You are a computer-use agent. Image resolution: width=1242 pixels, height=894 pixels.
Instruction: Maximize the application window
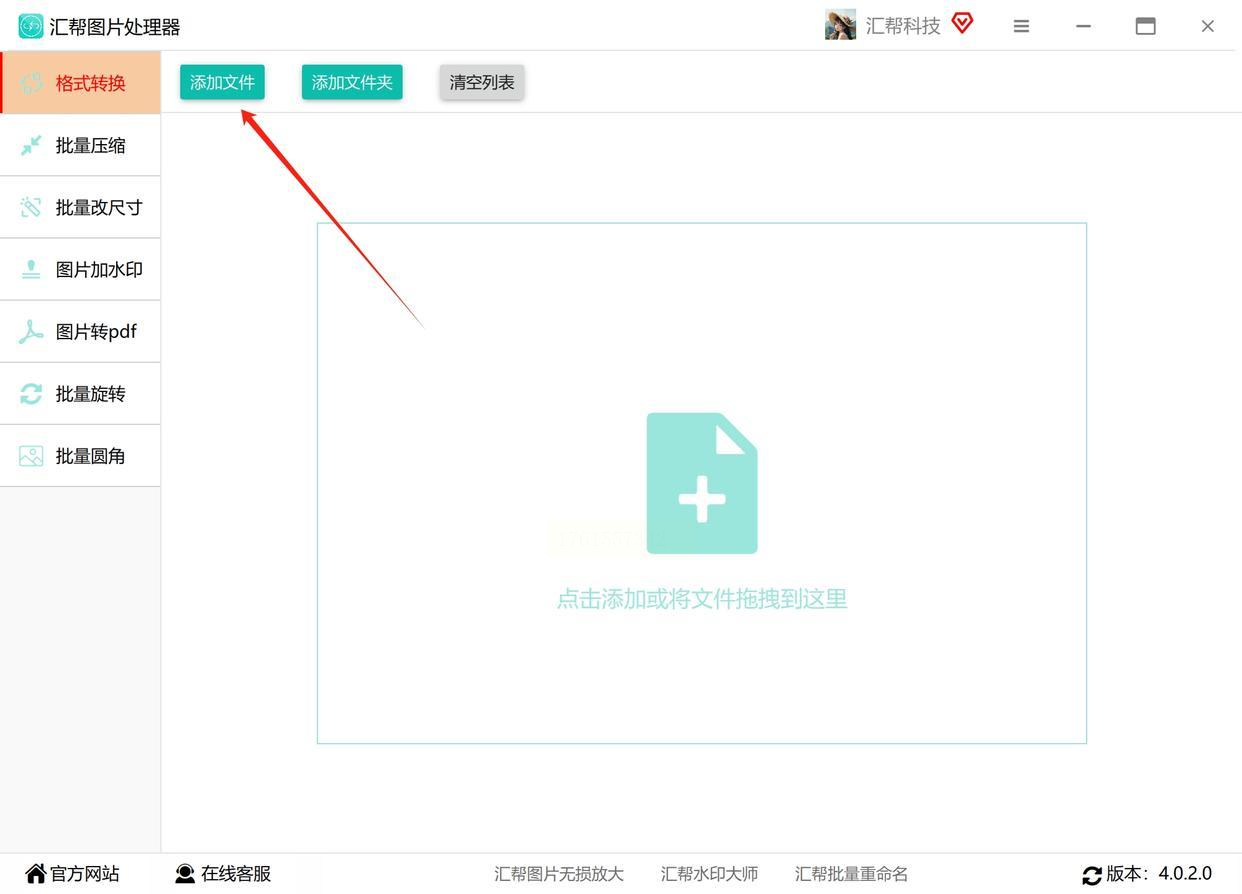[1146, 27]
